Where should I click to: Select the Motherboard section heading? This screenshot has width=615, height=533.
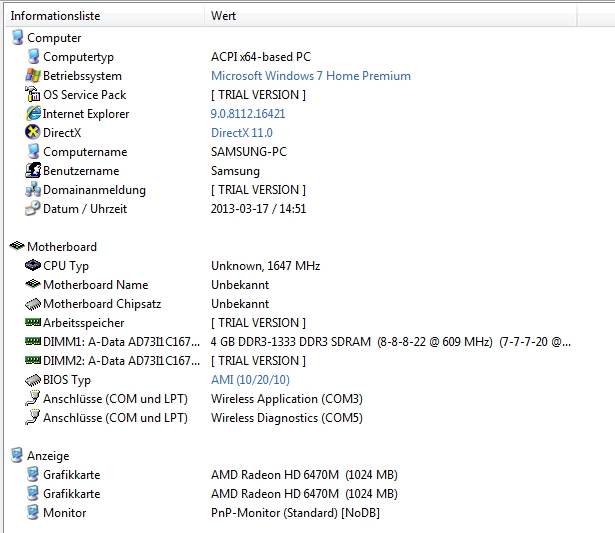[62, 247]
